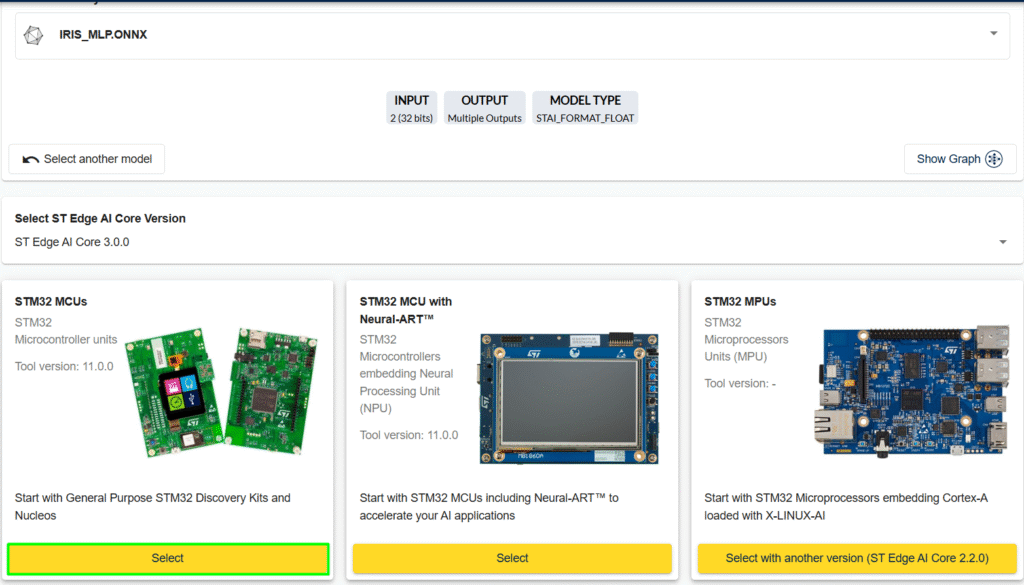Click the blue STM32 MPU board image
The width and height of the screenshot is (1024, 585).
[x=913, y=390]
